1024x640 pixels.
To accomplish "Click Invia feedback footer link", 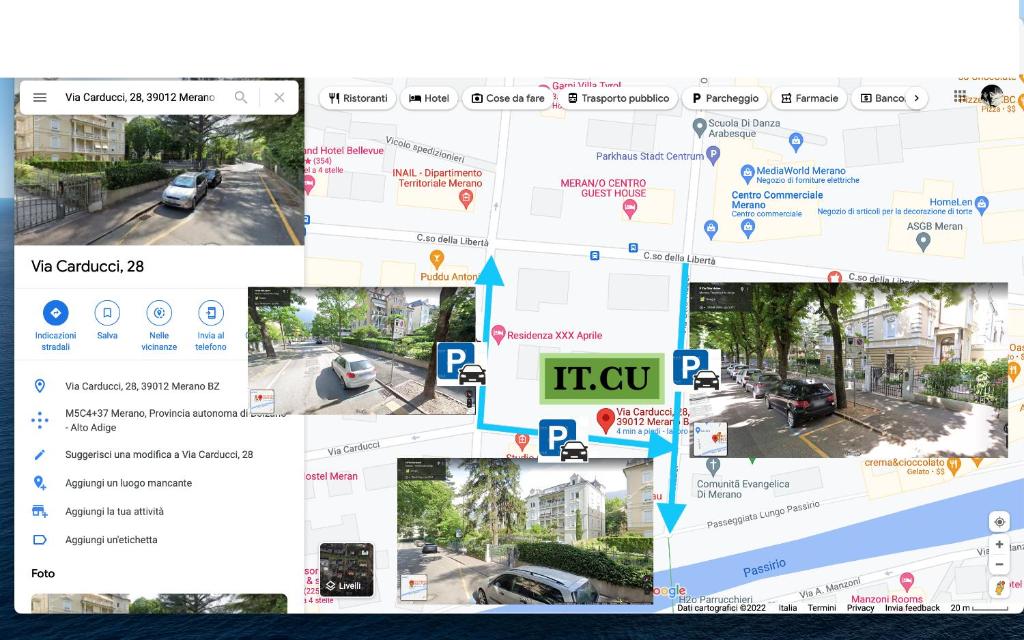I will click(912, 607).
